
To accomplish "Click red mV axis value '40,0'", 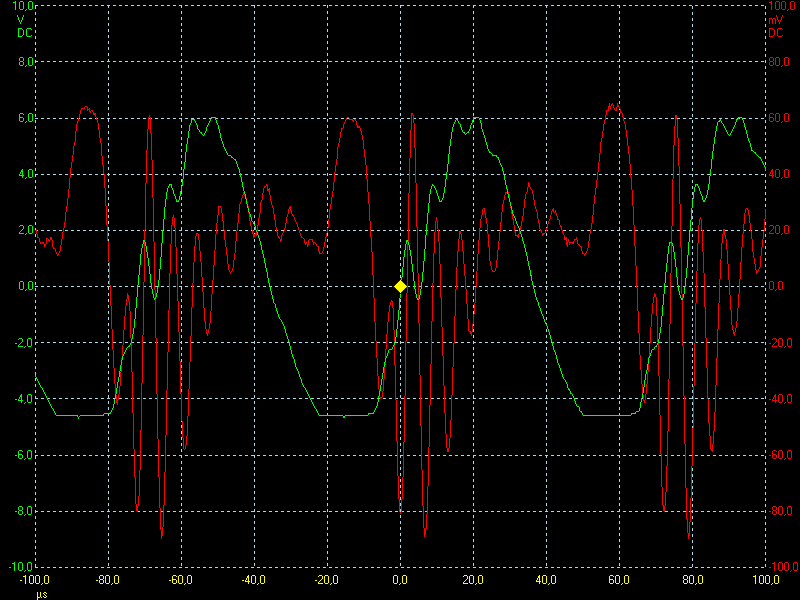I will tap(779, 174).
